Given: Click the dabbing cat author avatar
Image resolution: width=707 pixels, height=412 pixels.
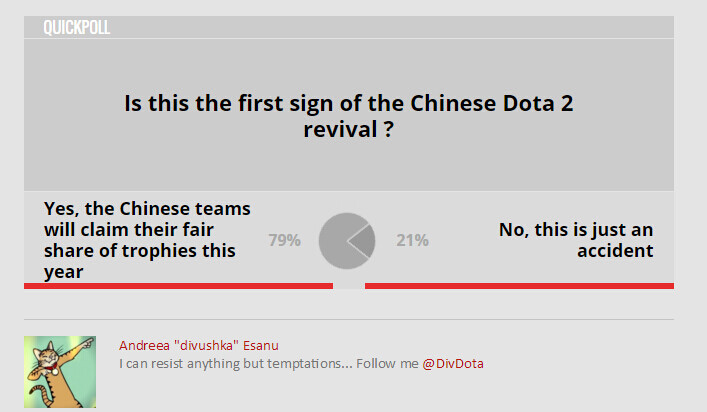Looking at the screenshot, I should [x=60, y=372].
